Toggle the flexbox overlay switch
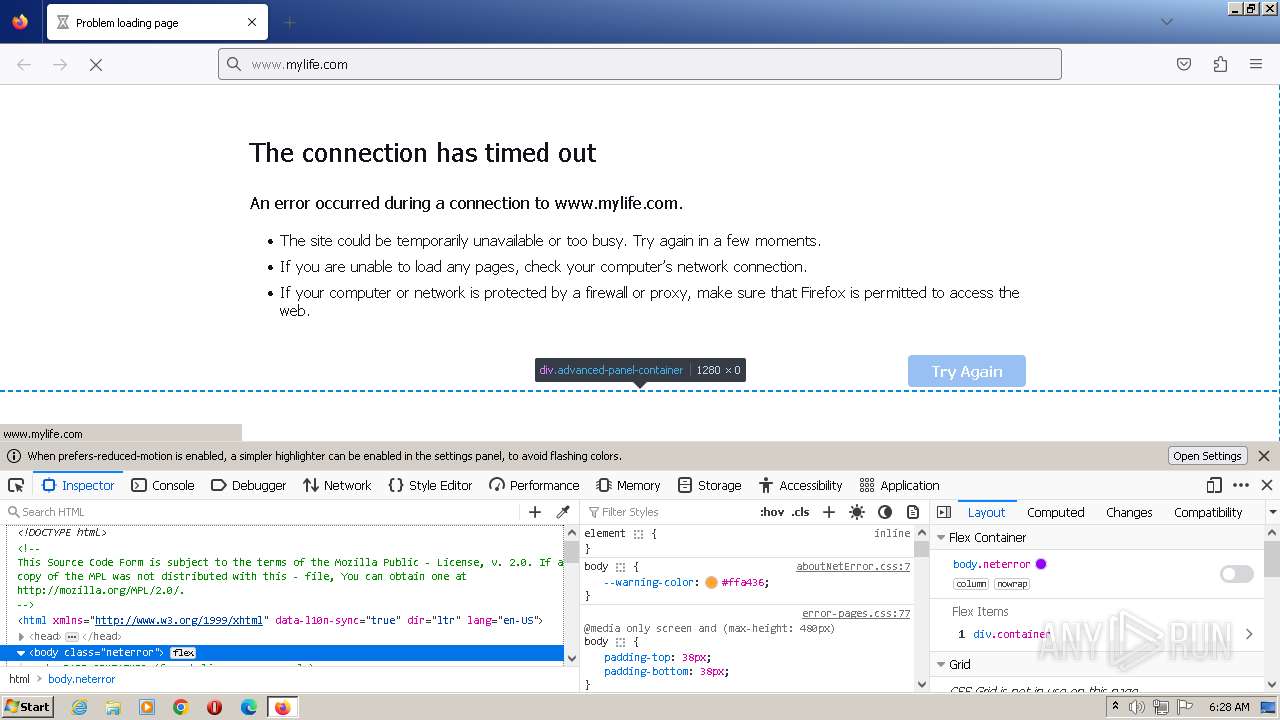The height and width of the screenshot is (720, 1280). pos(1236,574)
